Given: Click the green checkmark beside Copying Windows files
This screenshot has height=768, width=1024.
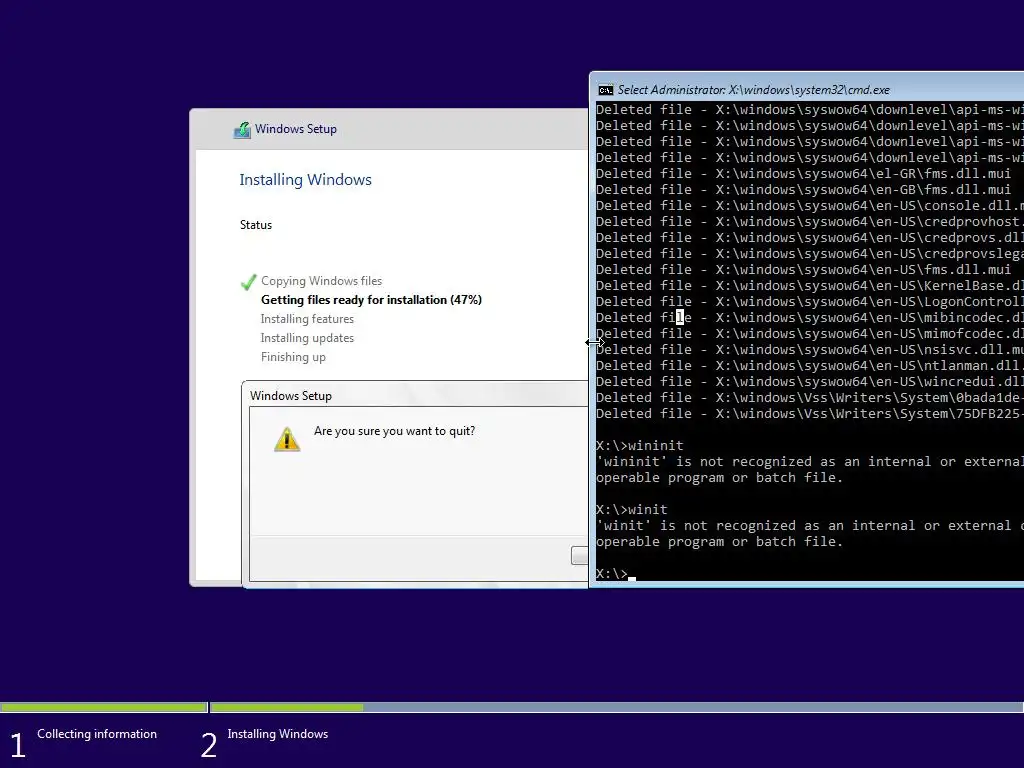Looking at the screenshot, I should (x=248, y=282).
